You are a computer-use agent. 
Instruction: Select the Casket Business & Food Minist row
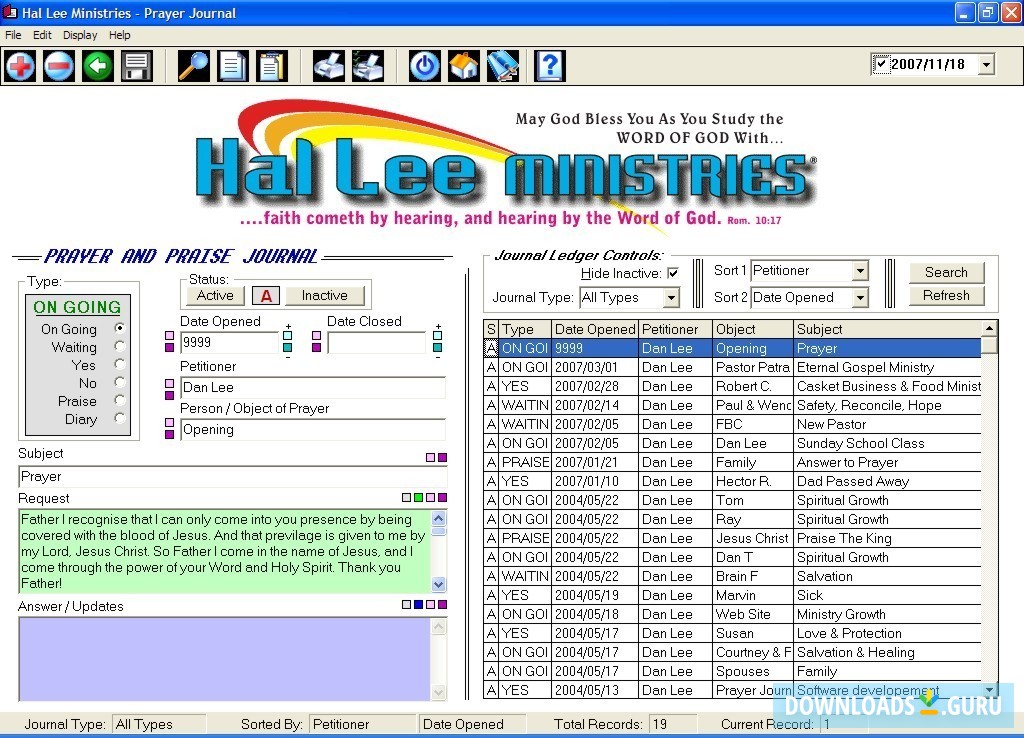tap(732, 386)
